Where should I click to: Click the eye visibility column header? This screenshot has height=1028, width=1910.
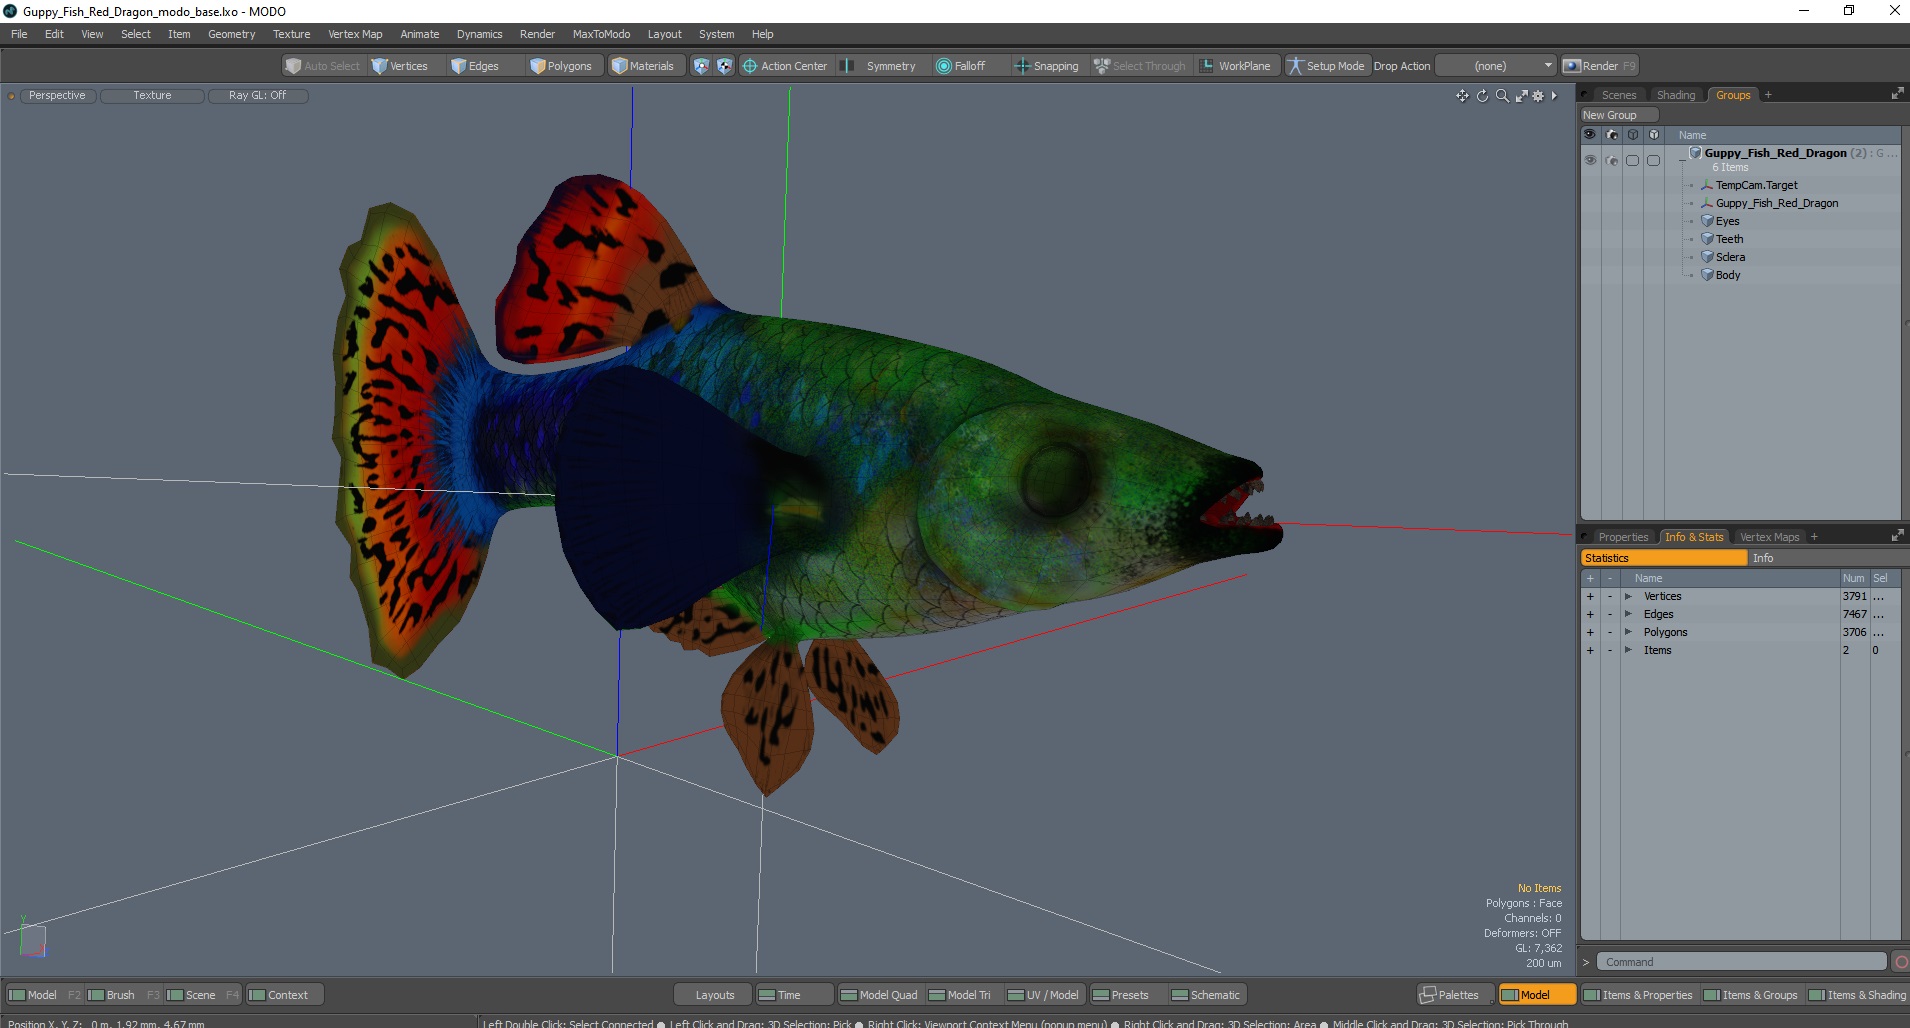point(1589,134)
